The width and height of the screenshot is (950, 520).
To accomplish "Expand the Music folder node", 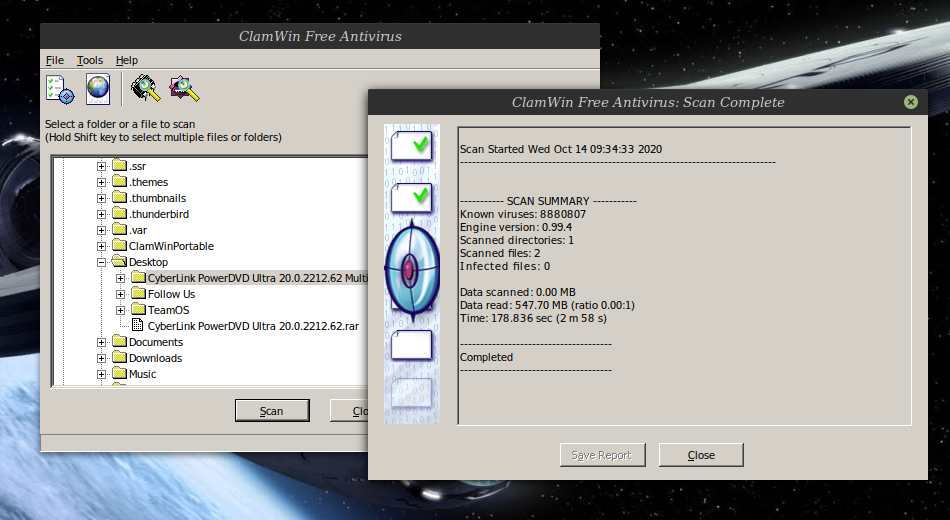I will (x=101, y=374).
